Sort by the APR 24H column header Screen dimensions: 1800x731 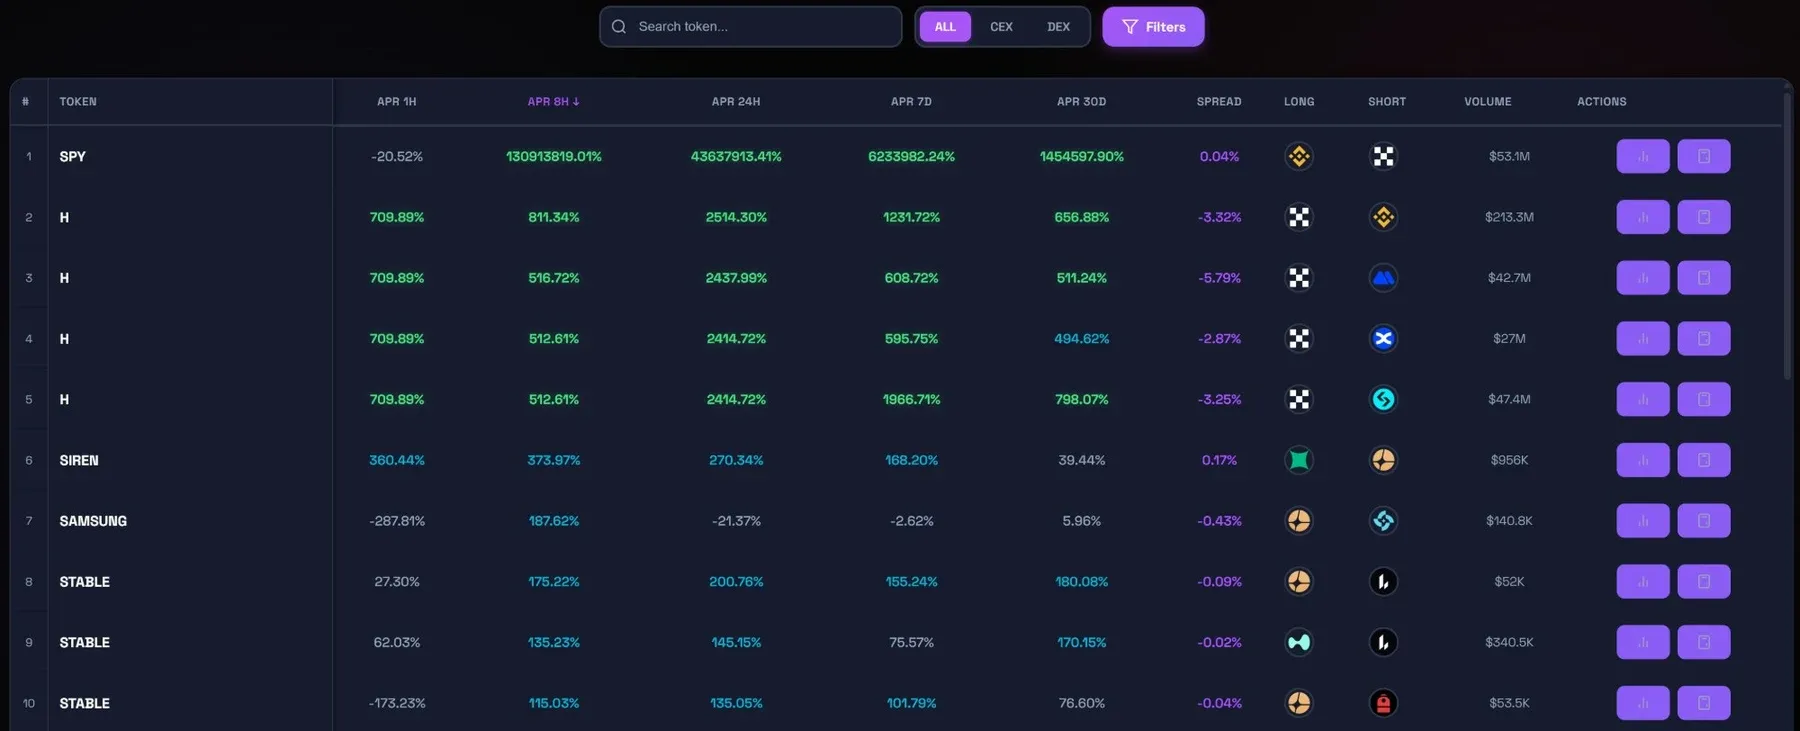pyautogui.click(x=736, y=102)
